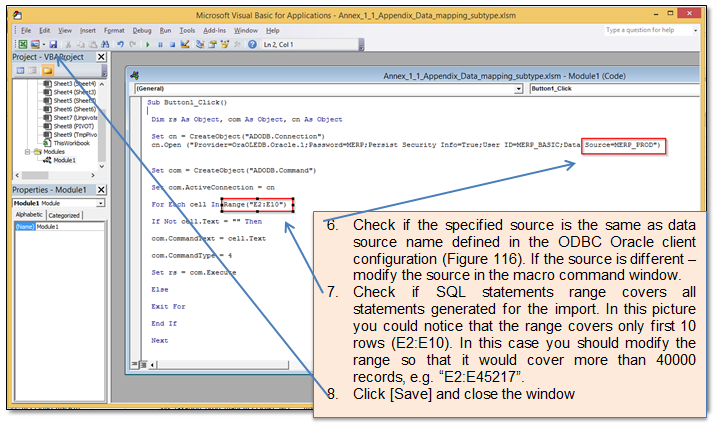The image size is (713, 423).
Task: Click View Code icon in Project pane
Action: click(x=19, y=71)
